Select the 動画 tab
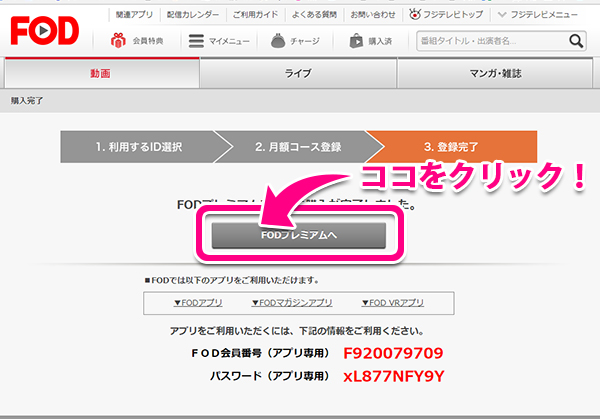The width and height of the screenshot is (600, 419). pos(102,73)
